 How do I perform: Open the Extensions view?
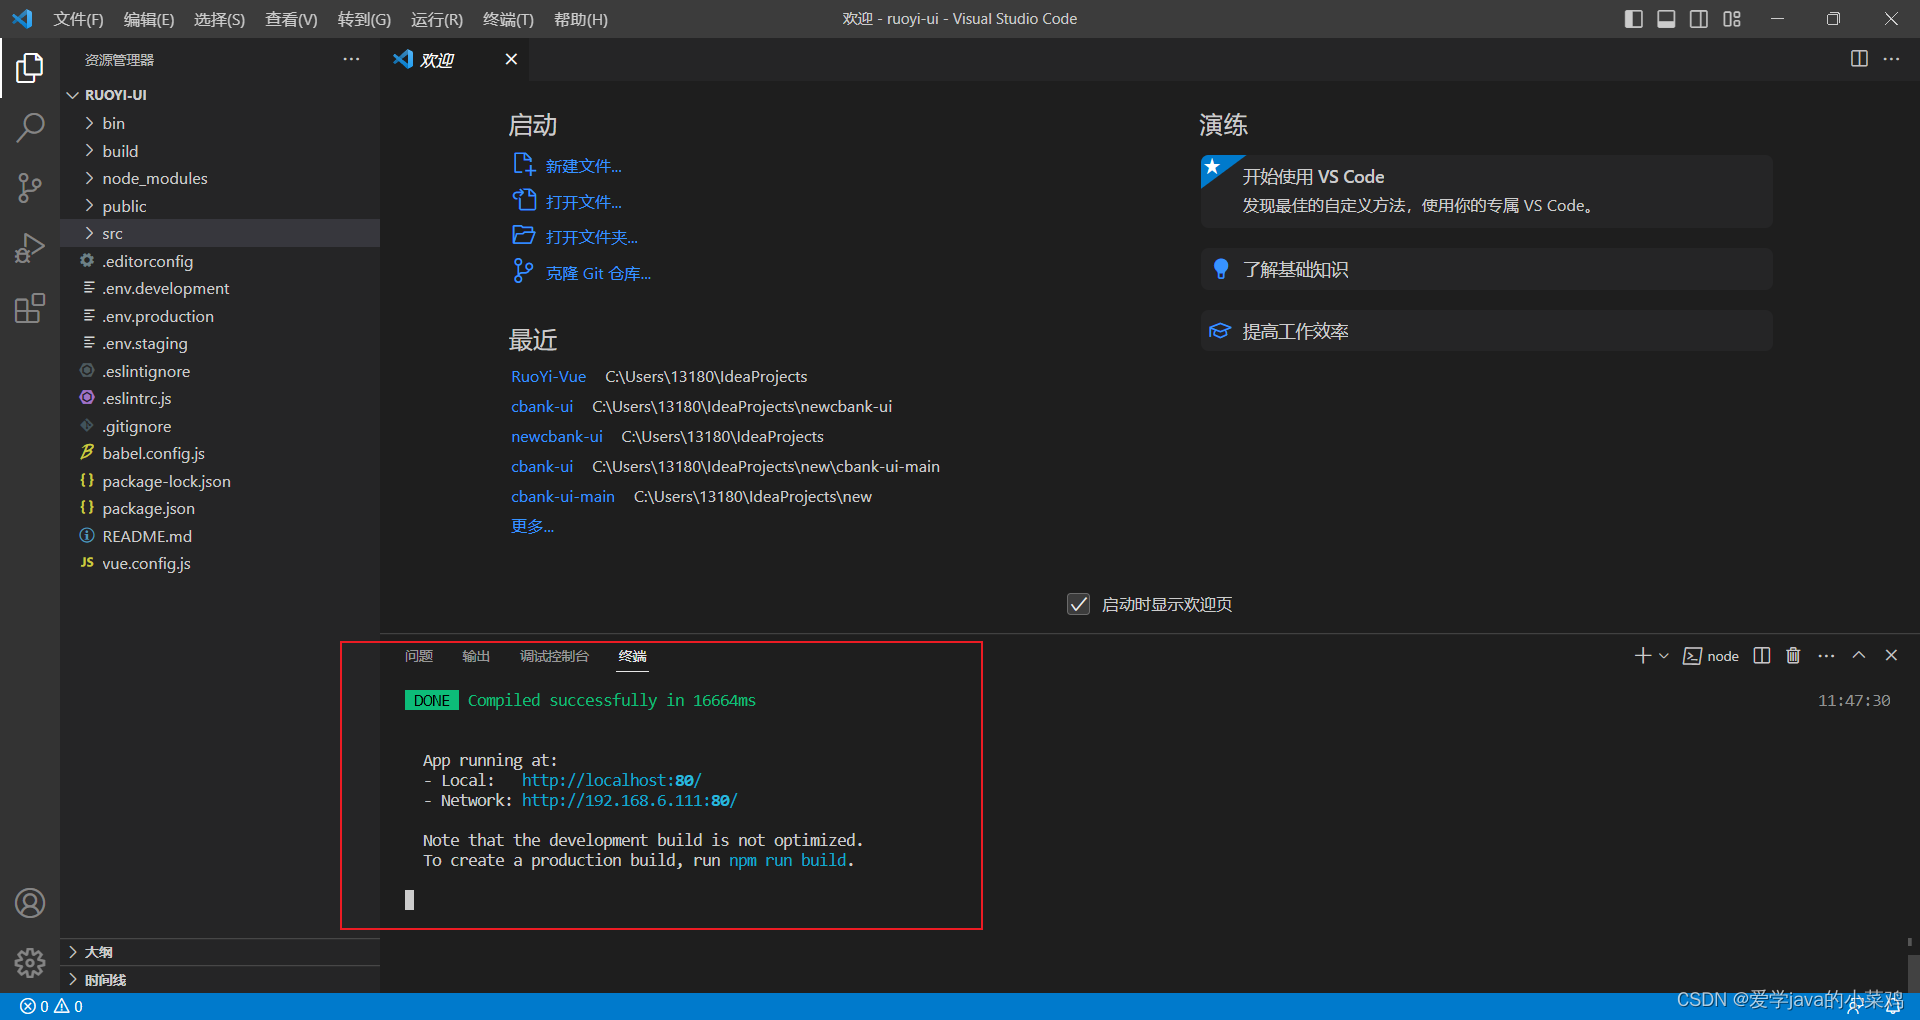click(30, 307)
